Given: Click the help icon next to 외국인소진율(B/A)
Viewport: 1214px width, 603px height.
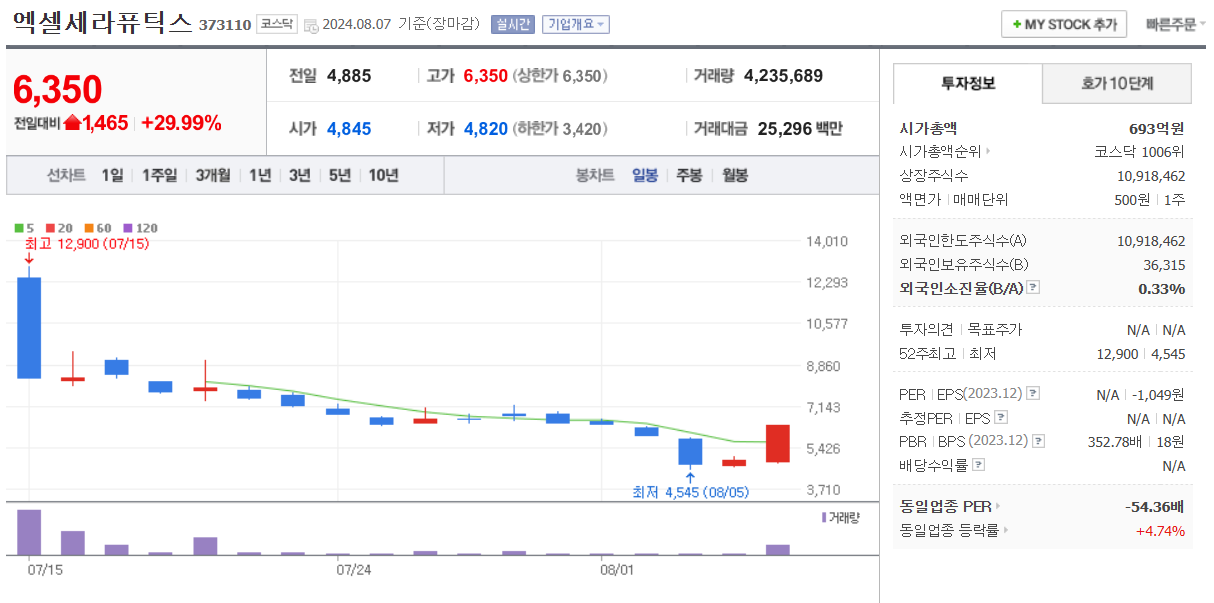Looking at the screenshot, I should pyautogui.click(x=1033, y=288).
